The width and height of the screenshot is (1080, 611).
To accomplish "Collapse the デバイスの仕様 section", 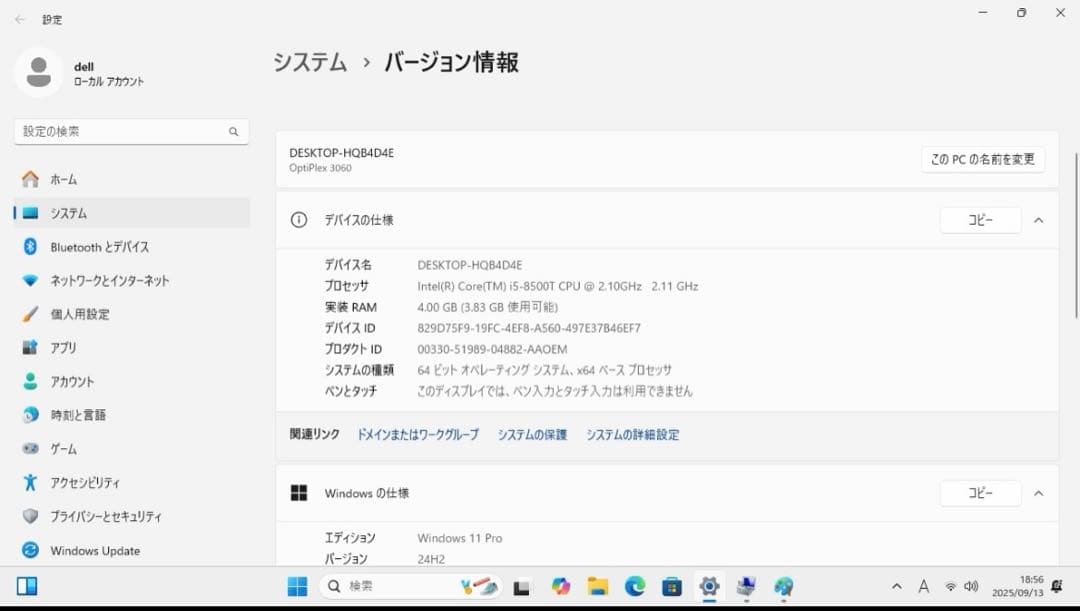I will [x=1038, y=220].
